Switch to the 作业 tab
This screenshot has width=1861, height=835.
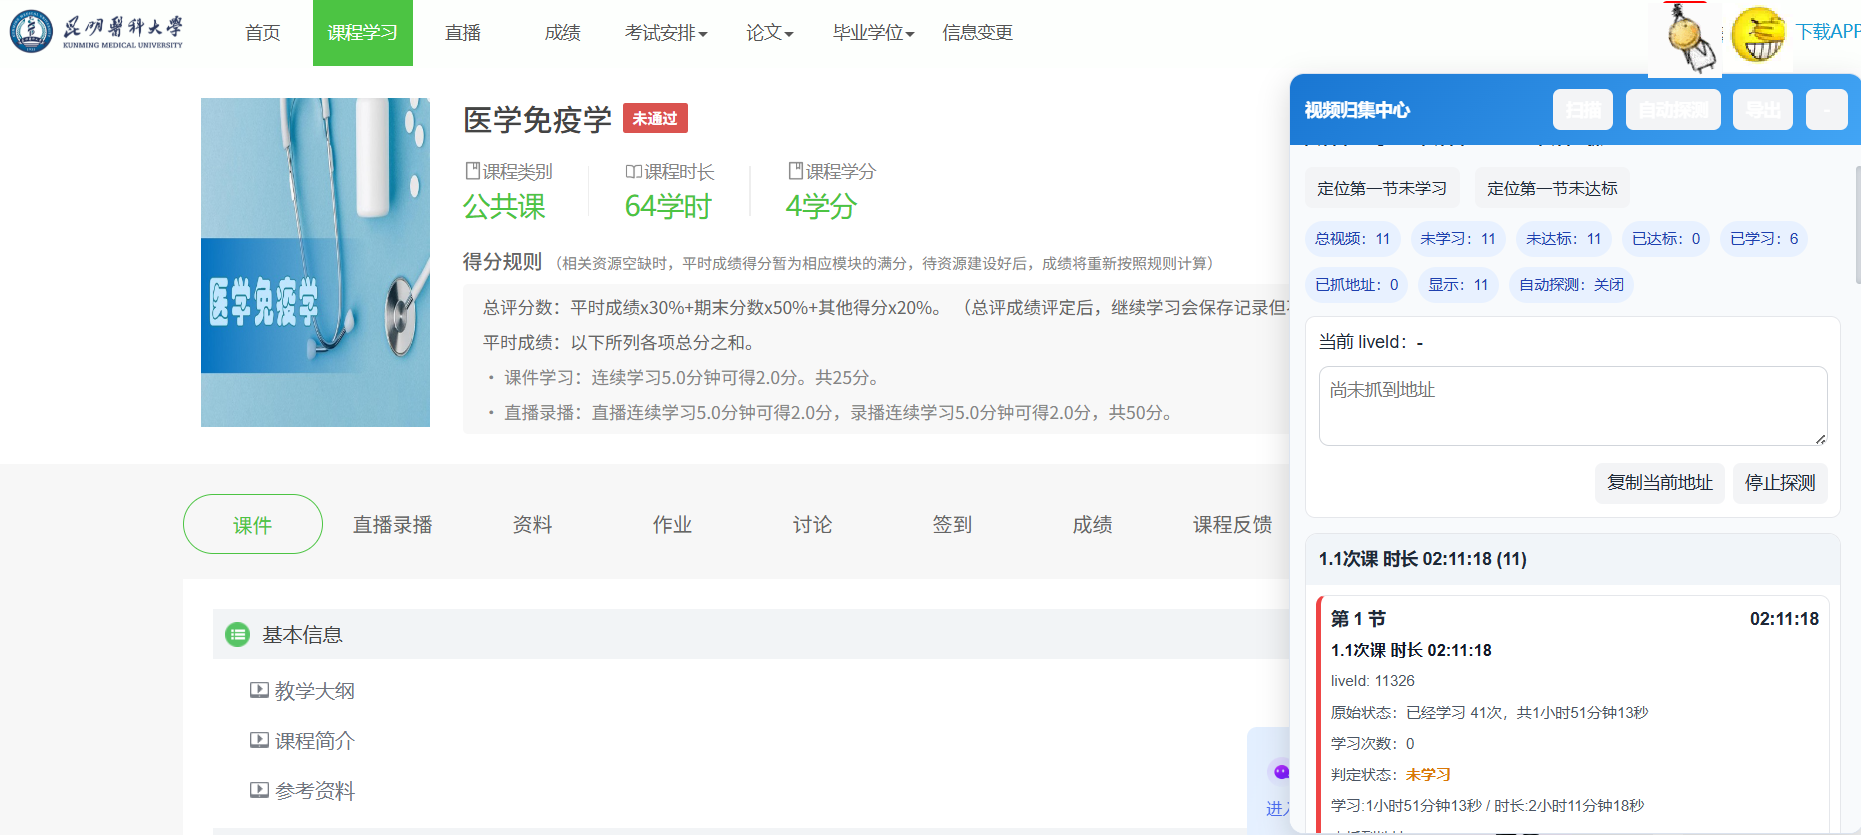click(x=673, y=524)
